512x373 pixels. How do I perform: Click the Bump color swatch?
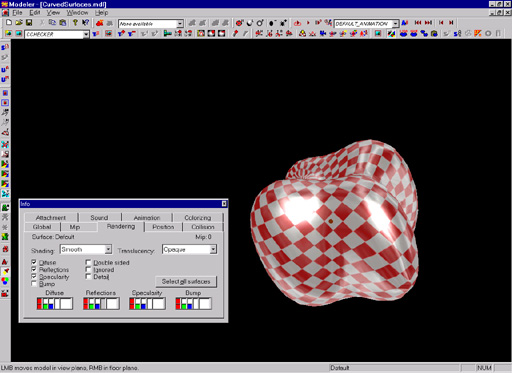(x=193, y=304)
